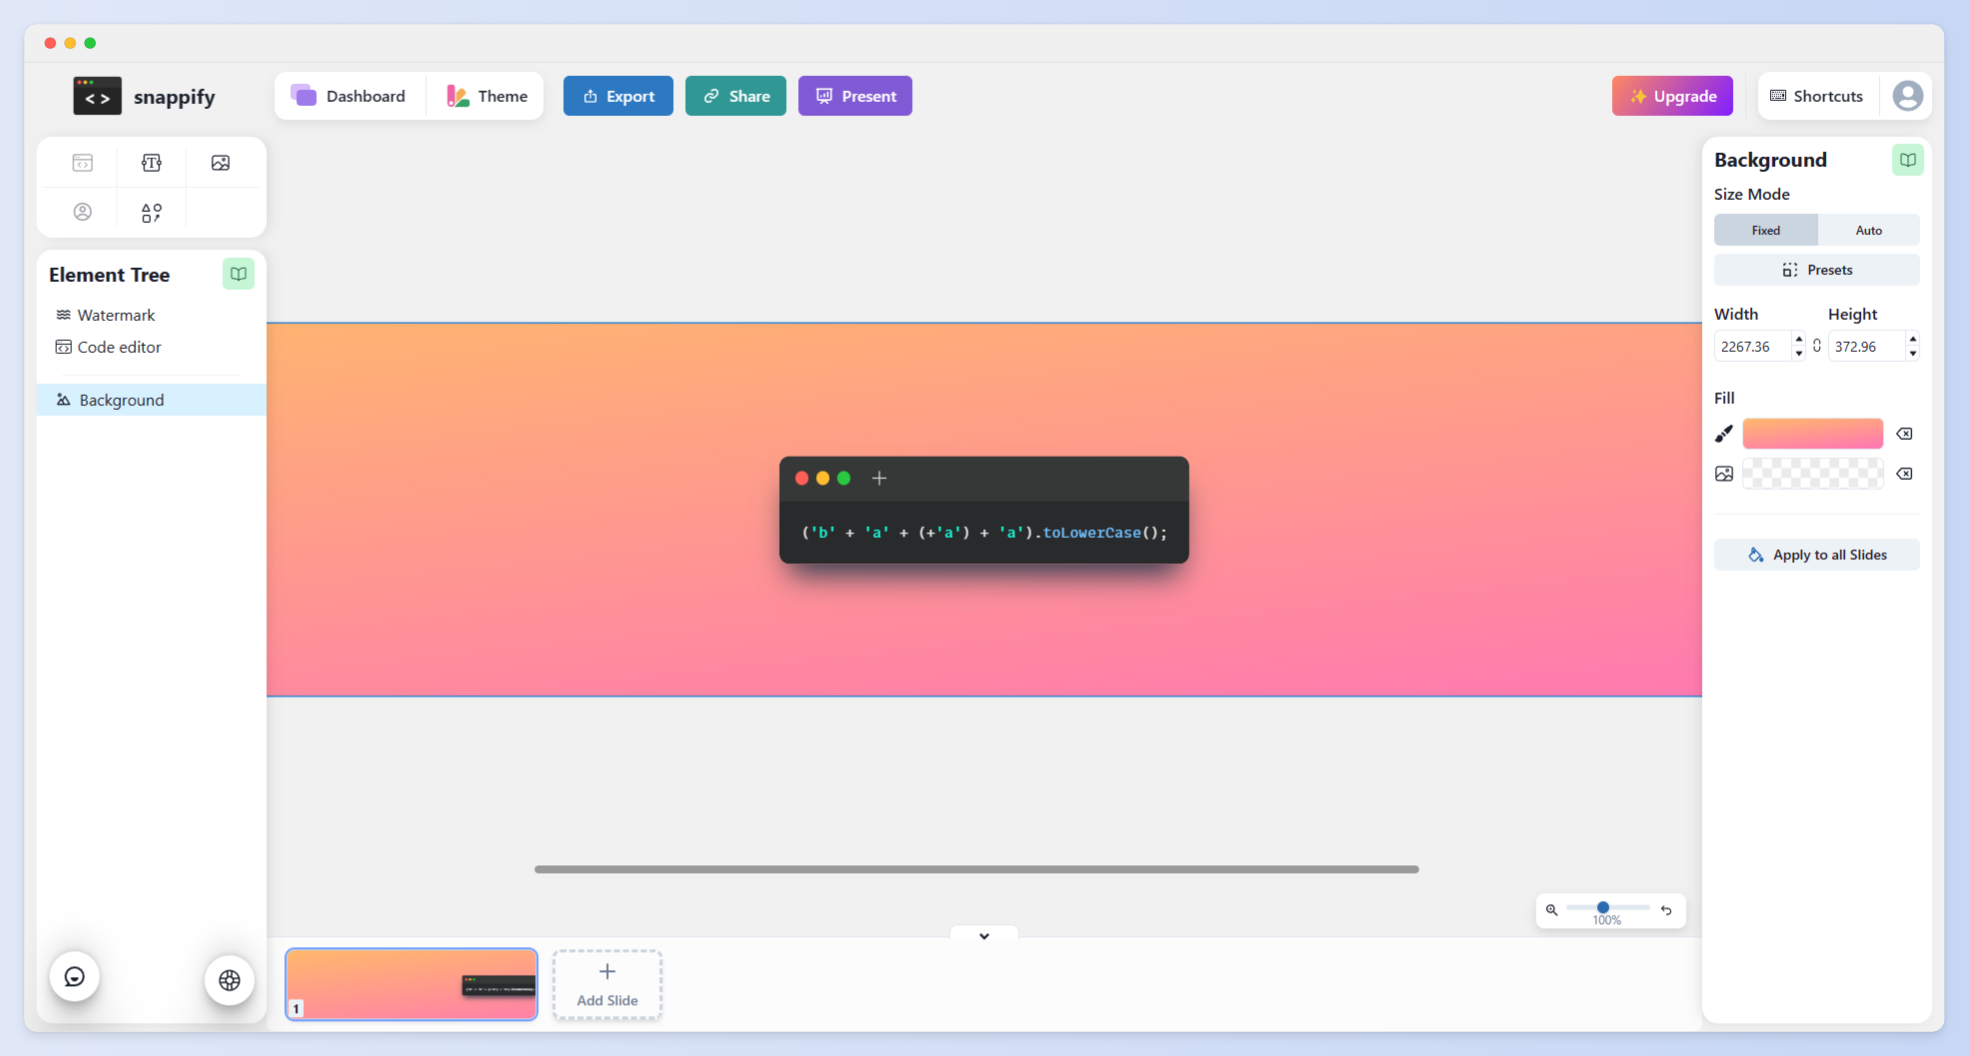Switch Size Mode to Auto

[x=1868, y=230]
